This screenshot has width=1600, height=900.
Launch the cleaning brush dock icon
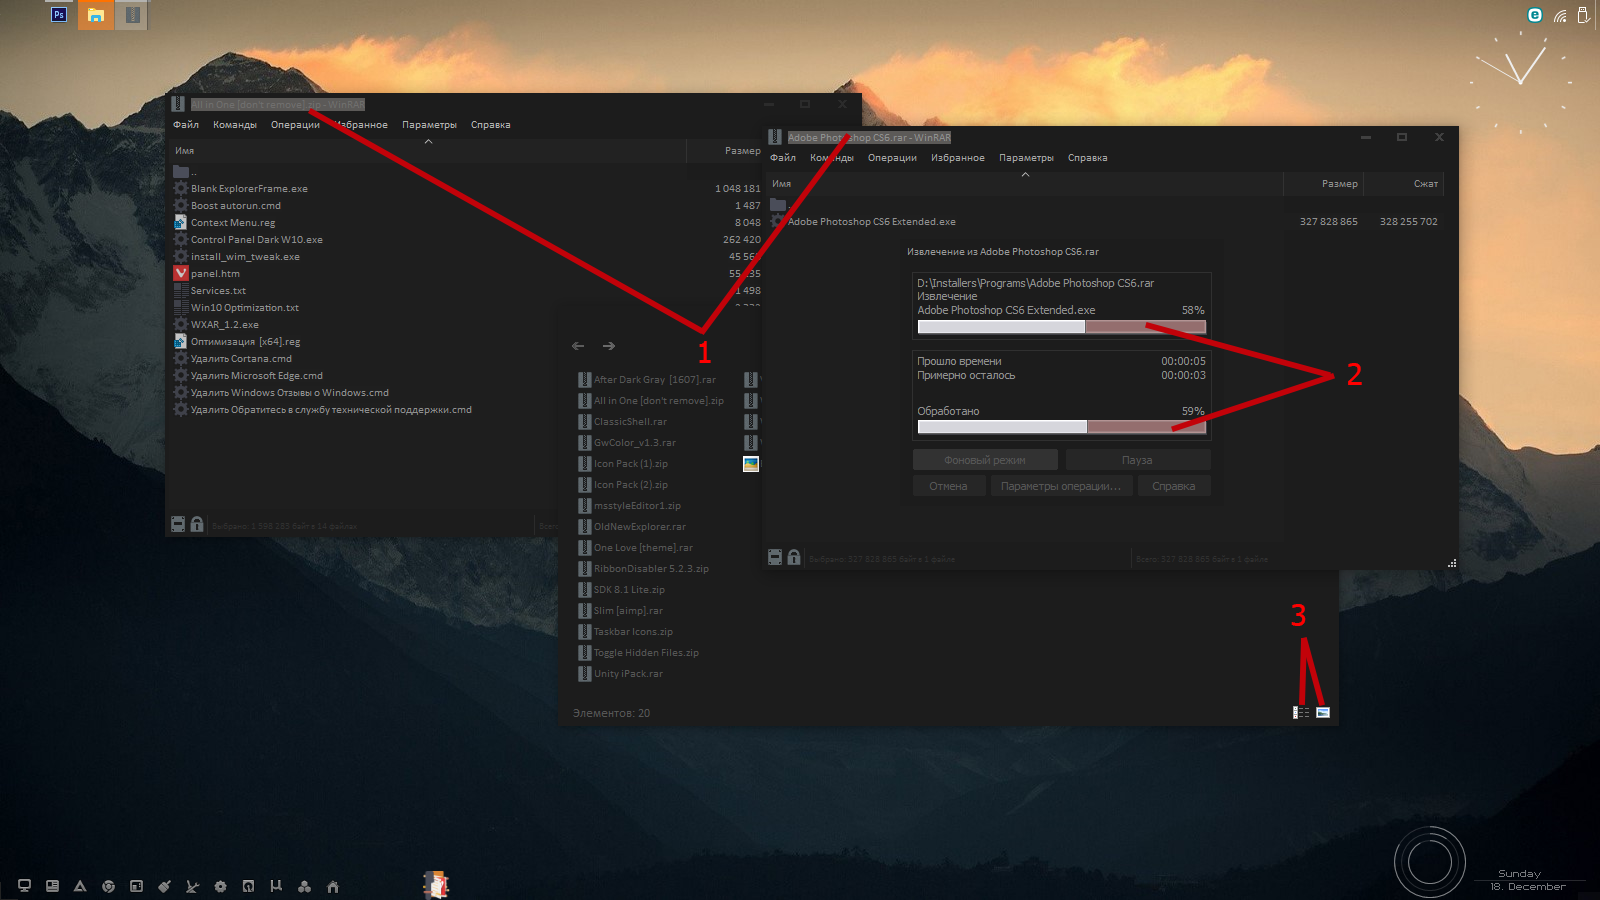click(164, 886)
